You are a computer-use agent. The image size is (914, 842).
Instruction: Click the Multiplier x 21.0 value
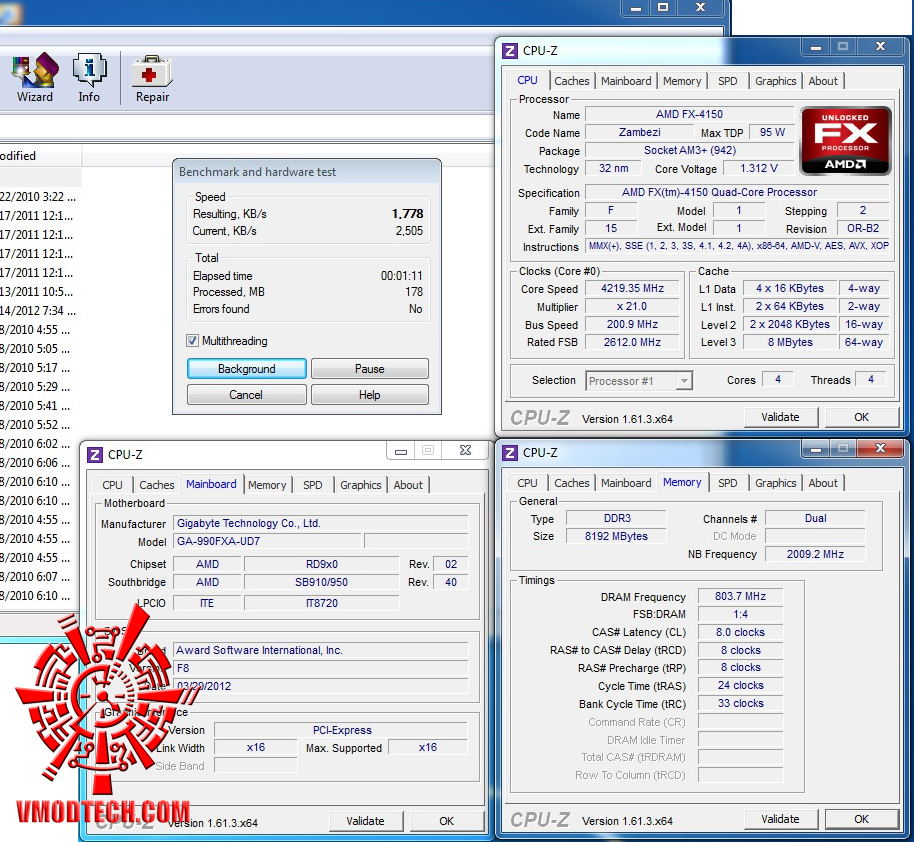[632, 306]
